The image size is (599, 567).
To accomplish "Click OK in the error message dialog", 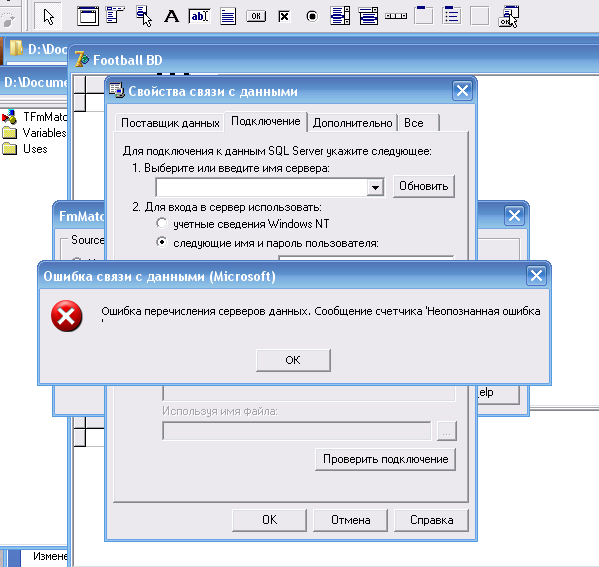I will (x=293, y=360).
